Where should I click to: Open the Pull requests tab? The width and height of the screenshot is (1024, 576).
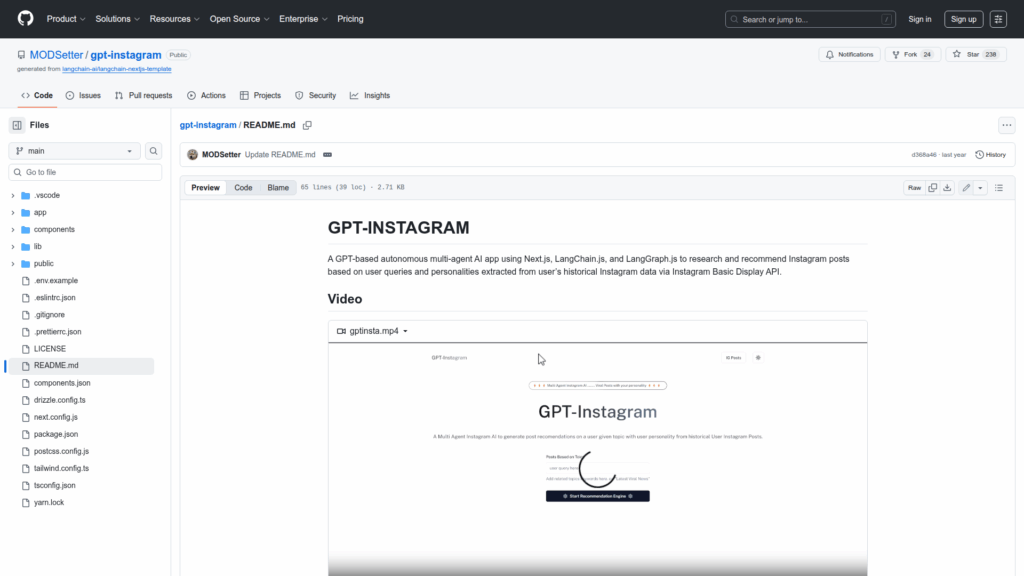click(x=144, y=95)
